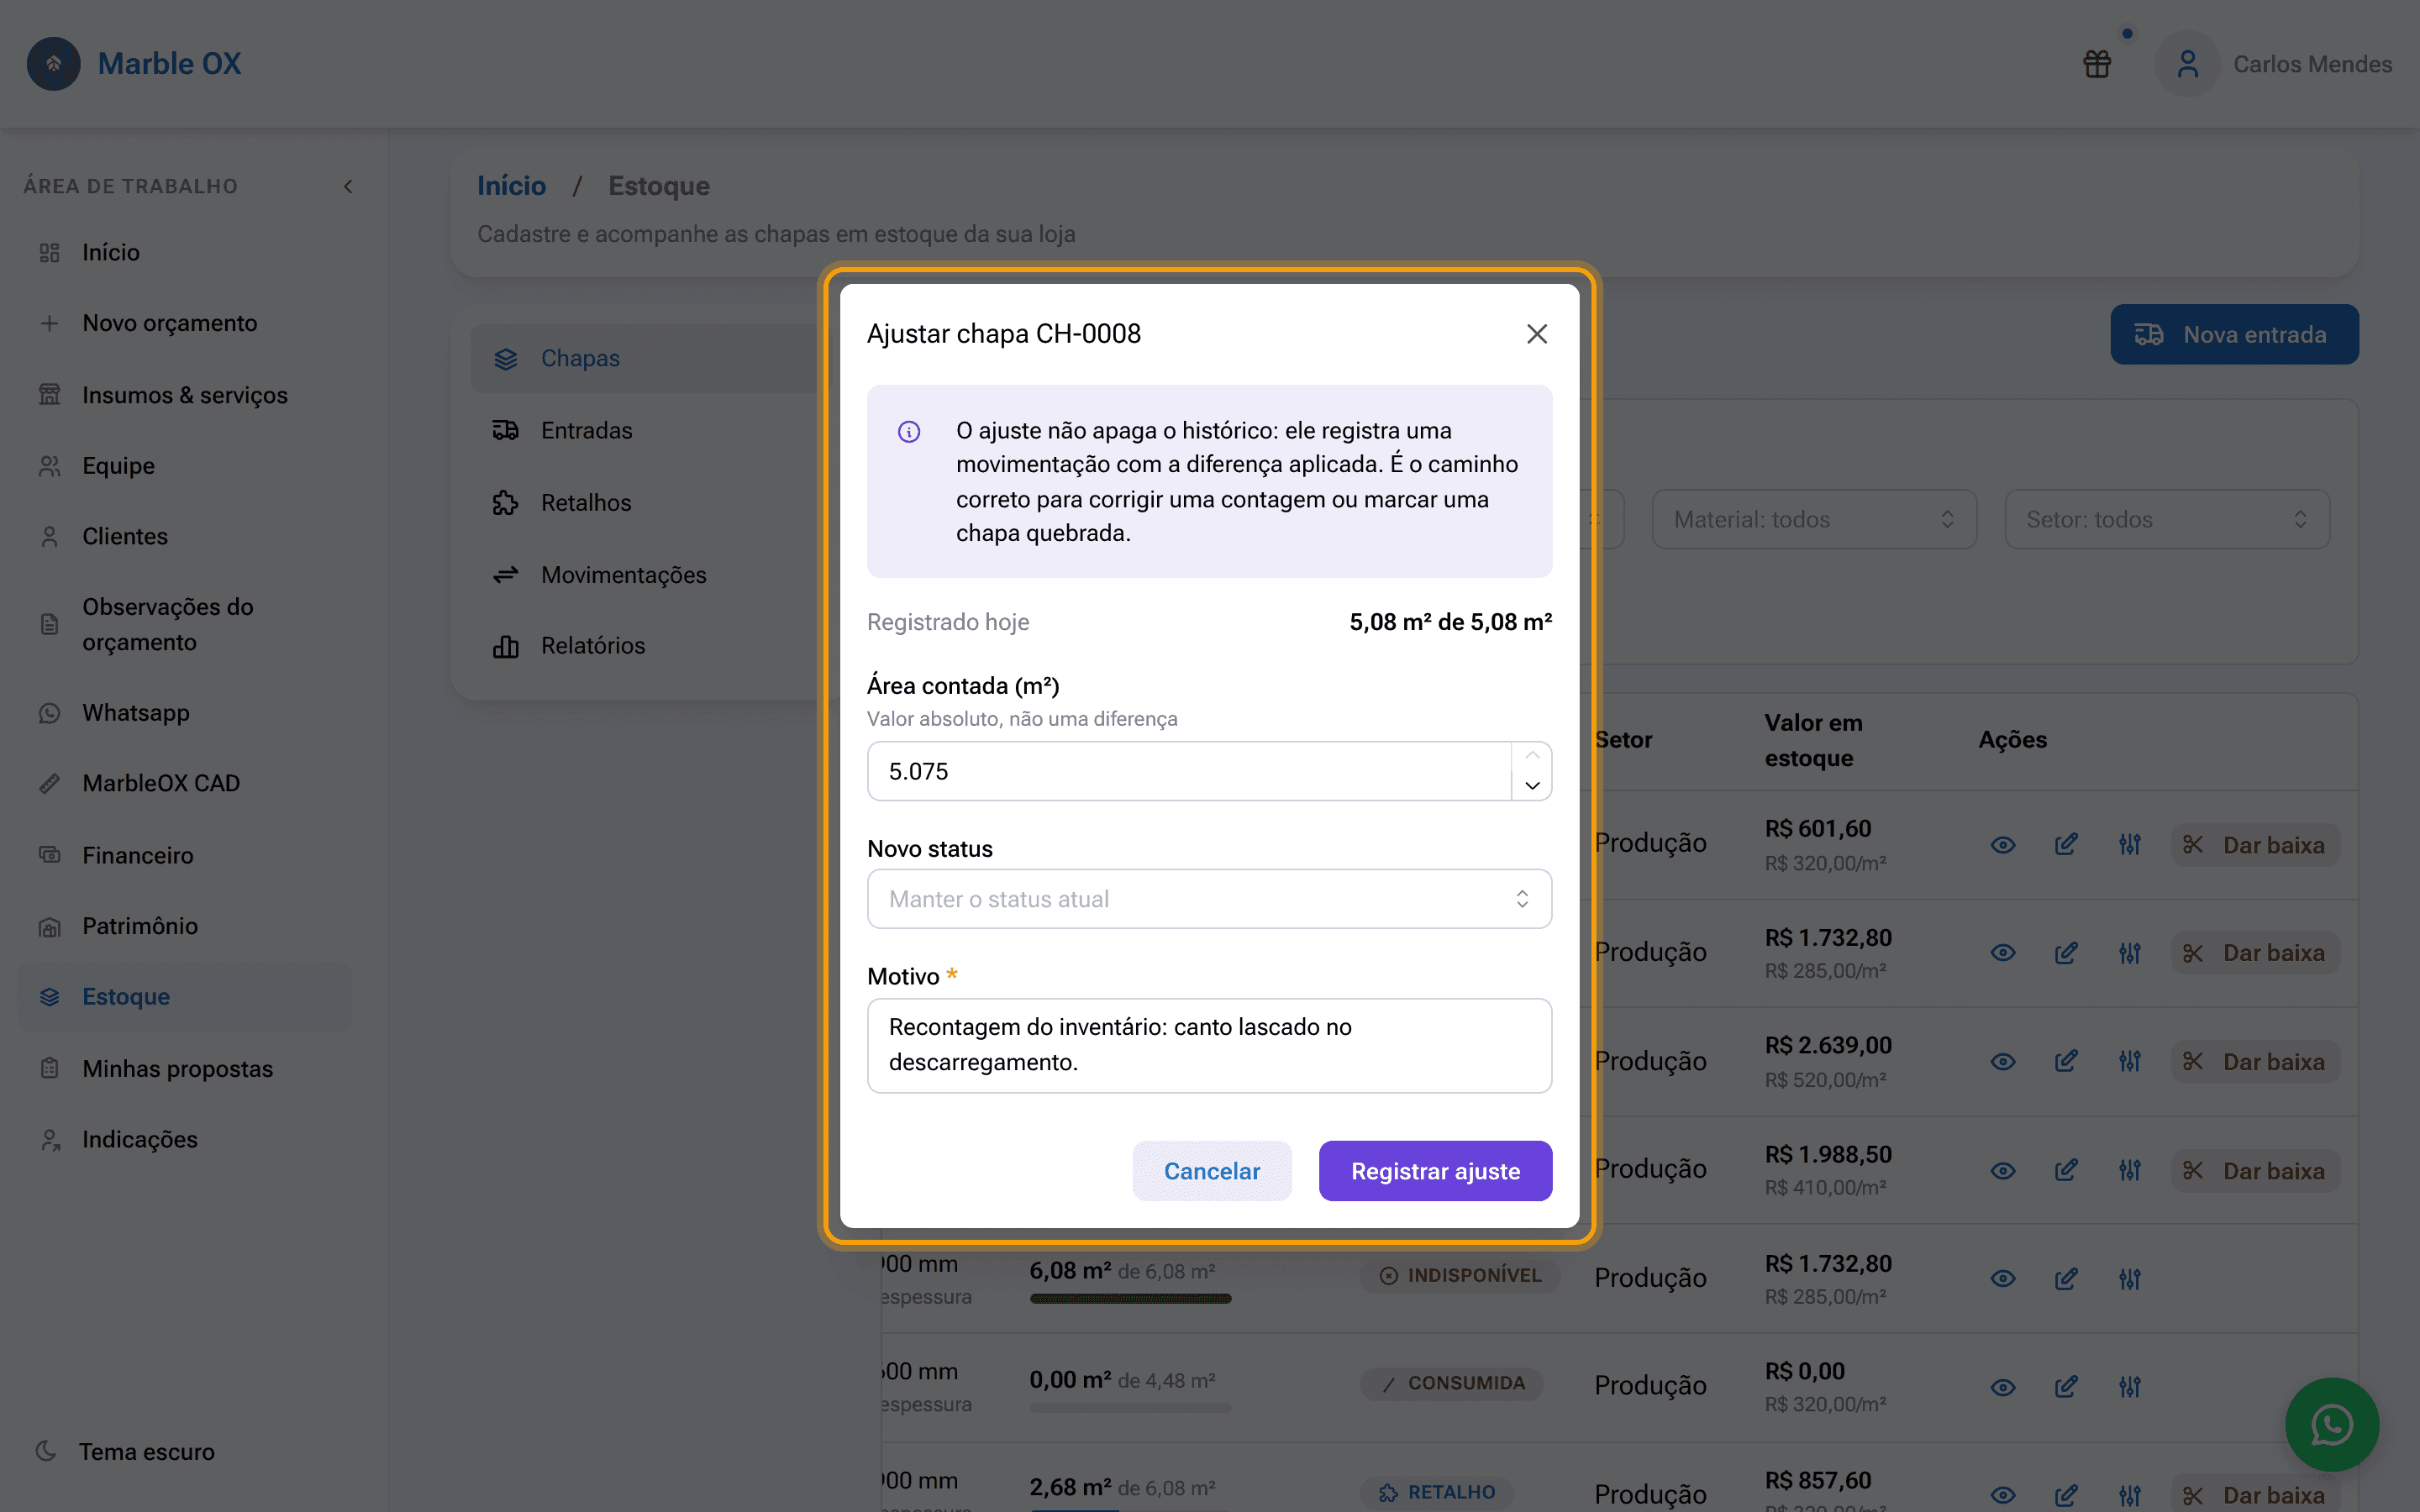This screenshot has width=2420, height=1512.
Task: Open Observações do orçamento
Action: (x=185, y=624)
